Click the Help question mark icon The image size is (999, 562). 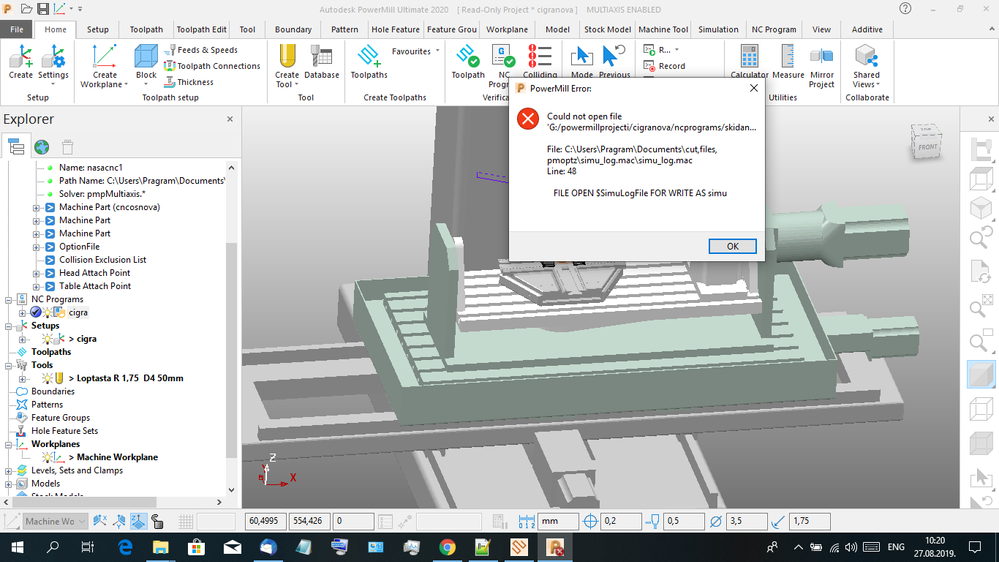[905, 9]
